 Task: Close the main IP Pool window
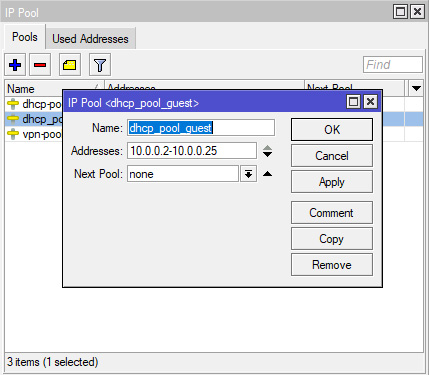click(x=417, y=12)
